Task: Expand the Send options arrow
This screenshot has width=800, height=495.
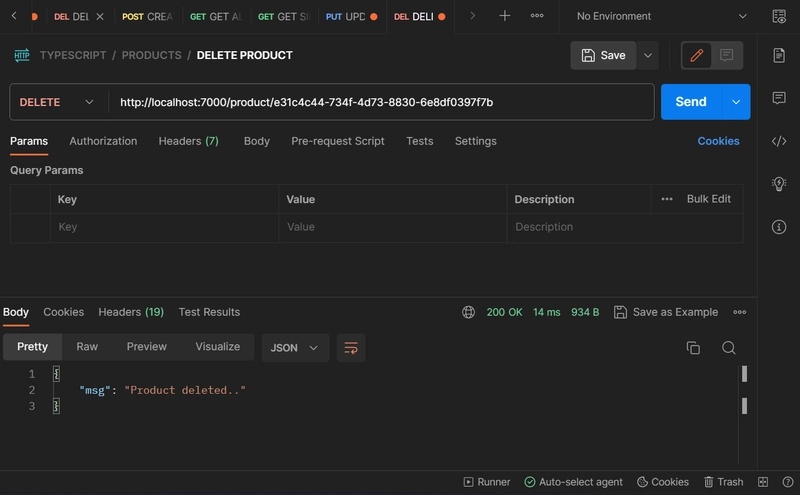Action: [736, 102]
